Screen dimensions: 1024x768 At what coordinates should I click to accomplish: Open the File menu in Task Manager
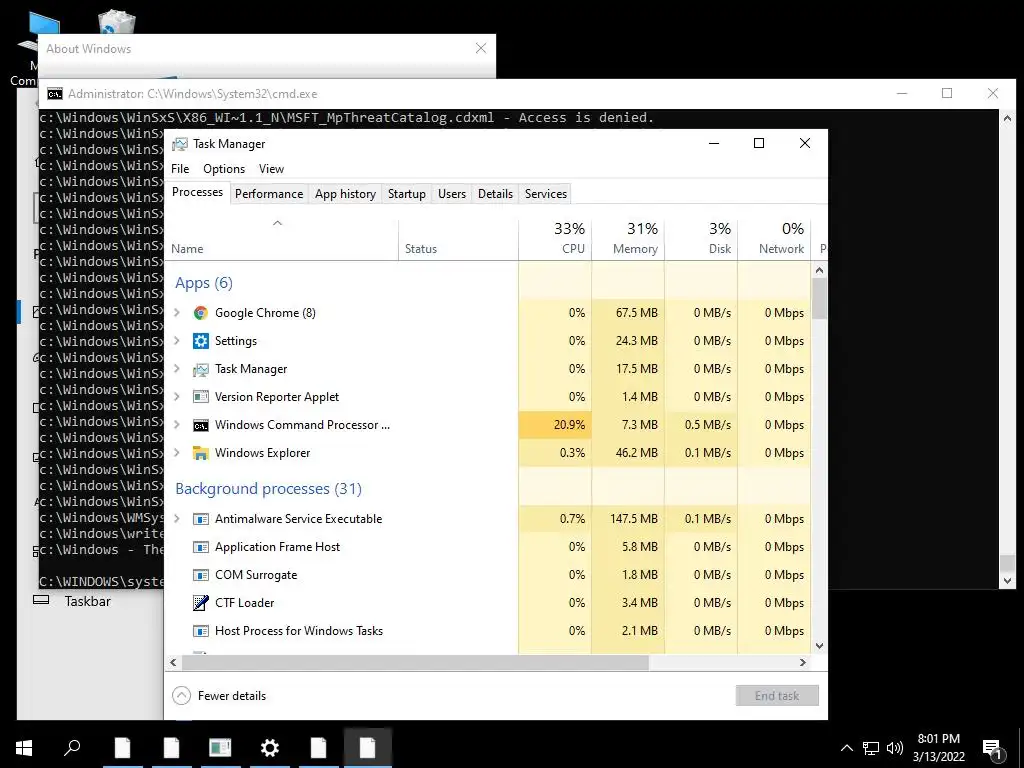[x=180, y=169]
